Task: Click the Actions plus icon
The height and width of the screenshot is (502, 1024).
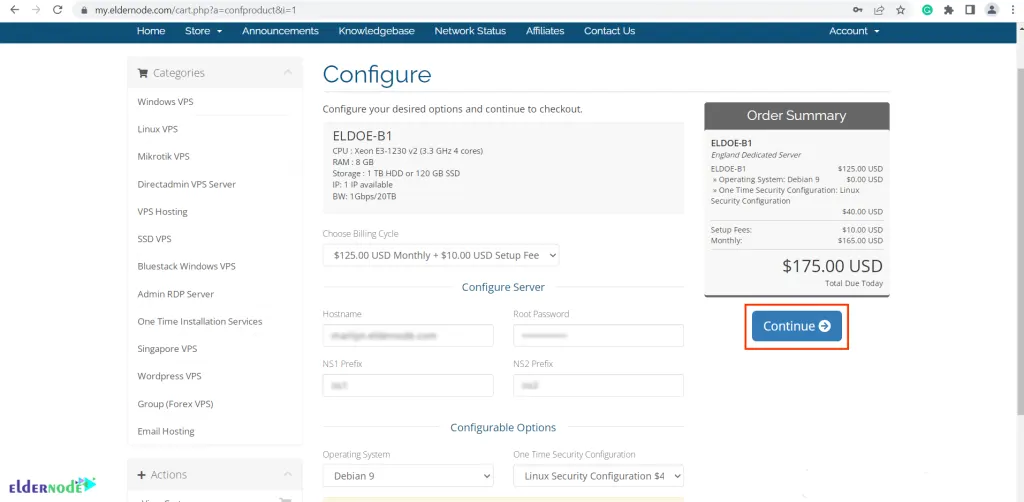Action: pos(142,475)
